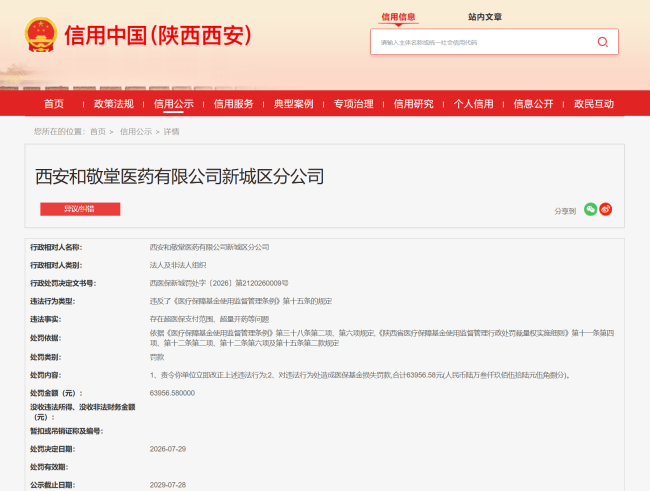The image size is (650, 491).
Task: Click the 首页 breadcrumb link
Action: tap(98, 132)
